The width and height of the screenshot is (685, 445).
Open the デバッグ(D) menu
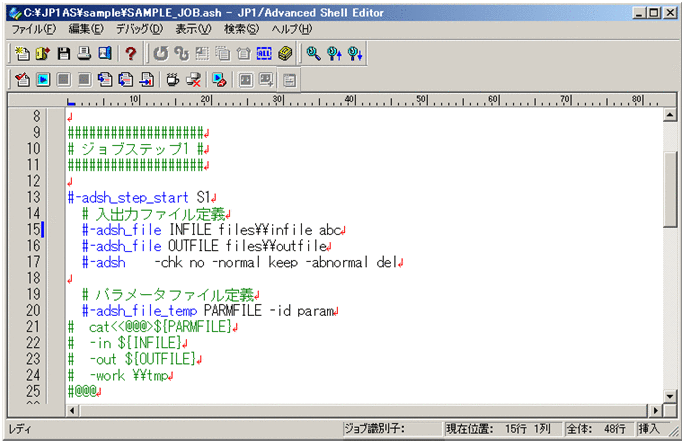coord(139,29)
